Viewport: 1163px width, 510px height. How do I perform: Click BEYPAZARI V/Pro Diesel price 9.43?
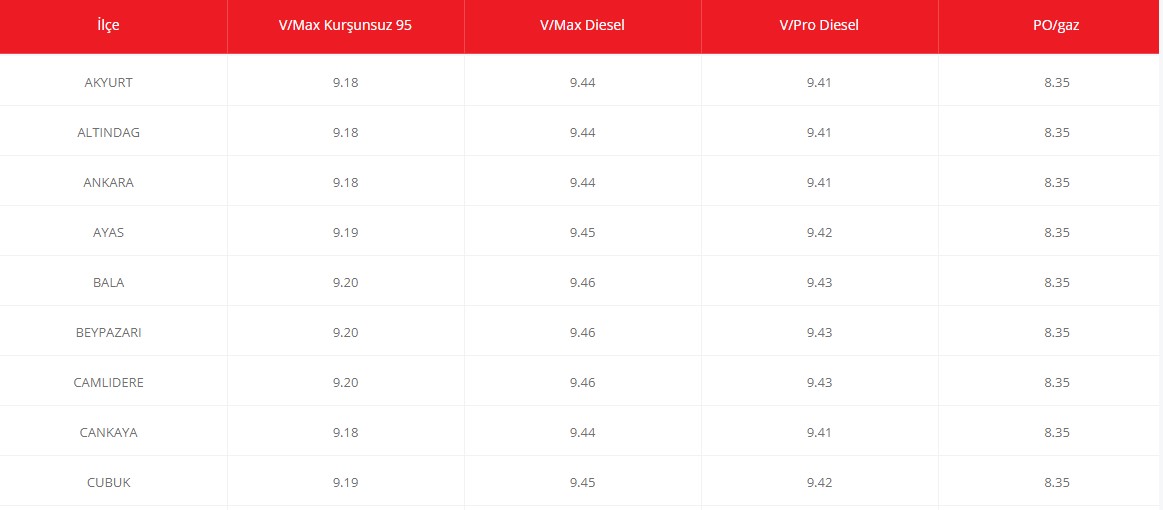(x=820, y=333)
